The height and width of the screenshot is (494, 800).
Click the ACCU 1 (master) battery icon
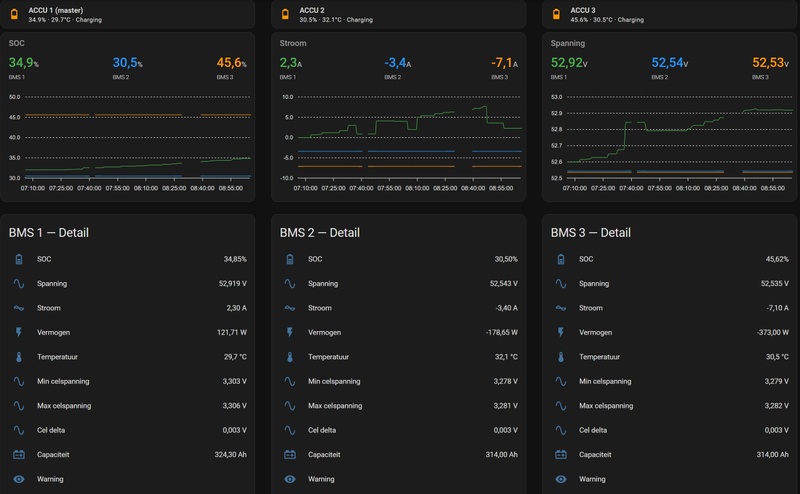coord(14,14)
